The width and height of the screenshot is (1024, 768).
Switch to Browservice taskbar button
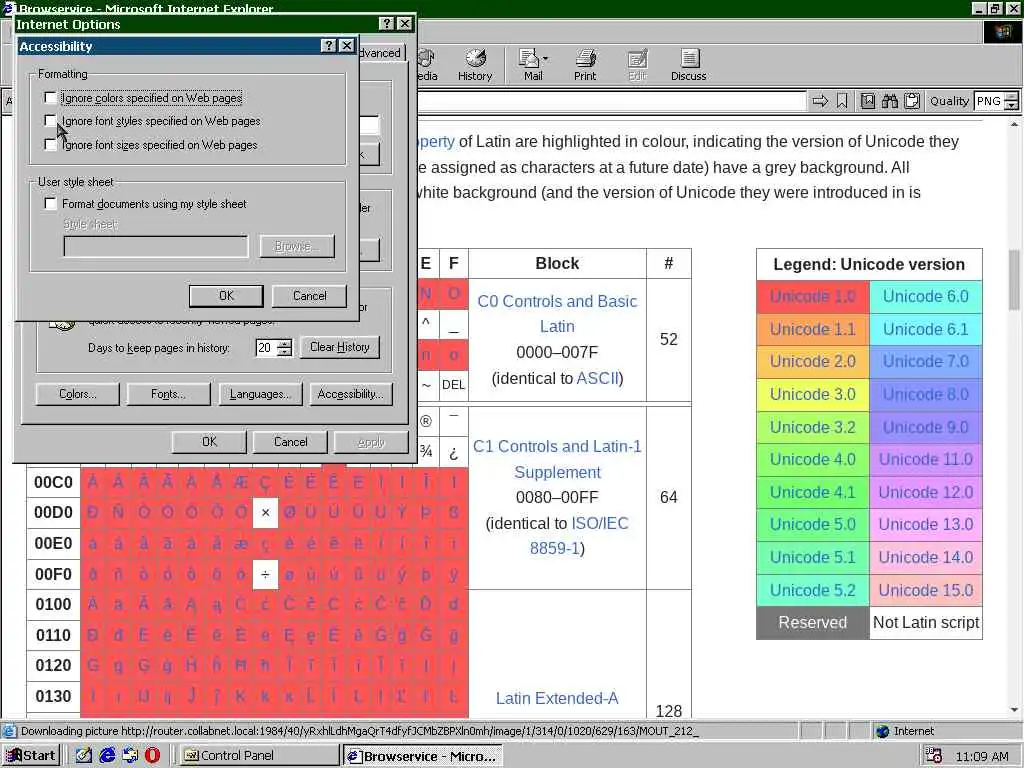(423, 756)
